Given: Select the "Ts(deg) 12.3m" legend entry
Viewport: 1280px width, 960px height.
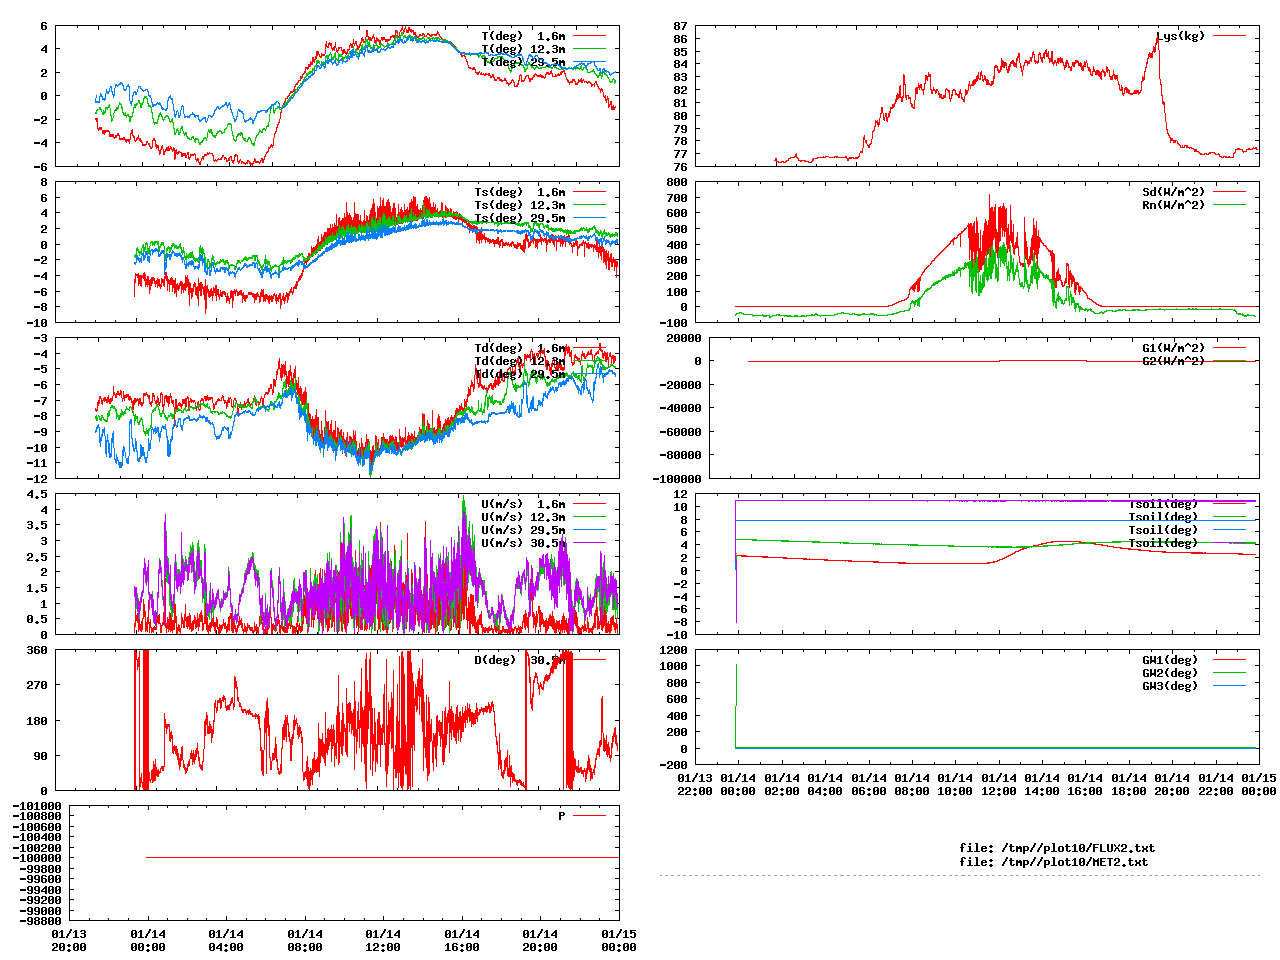Looking at the screenshot, I should coord(519,205).
